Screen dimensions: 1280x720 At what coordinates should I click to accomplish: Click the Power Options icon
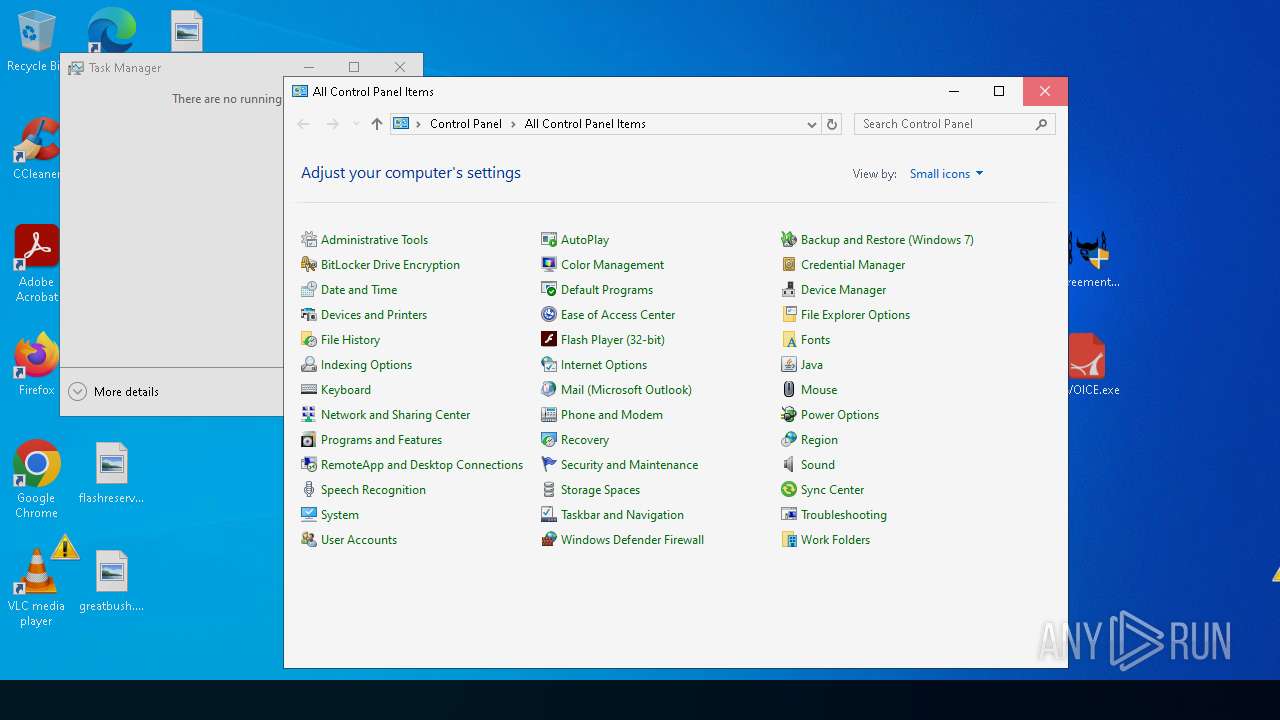tap(789, 415)
